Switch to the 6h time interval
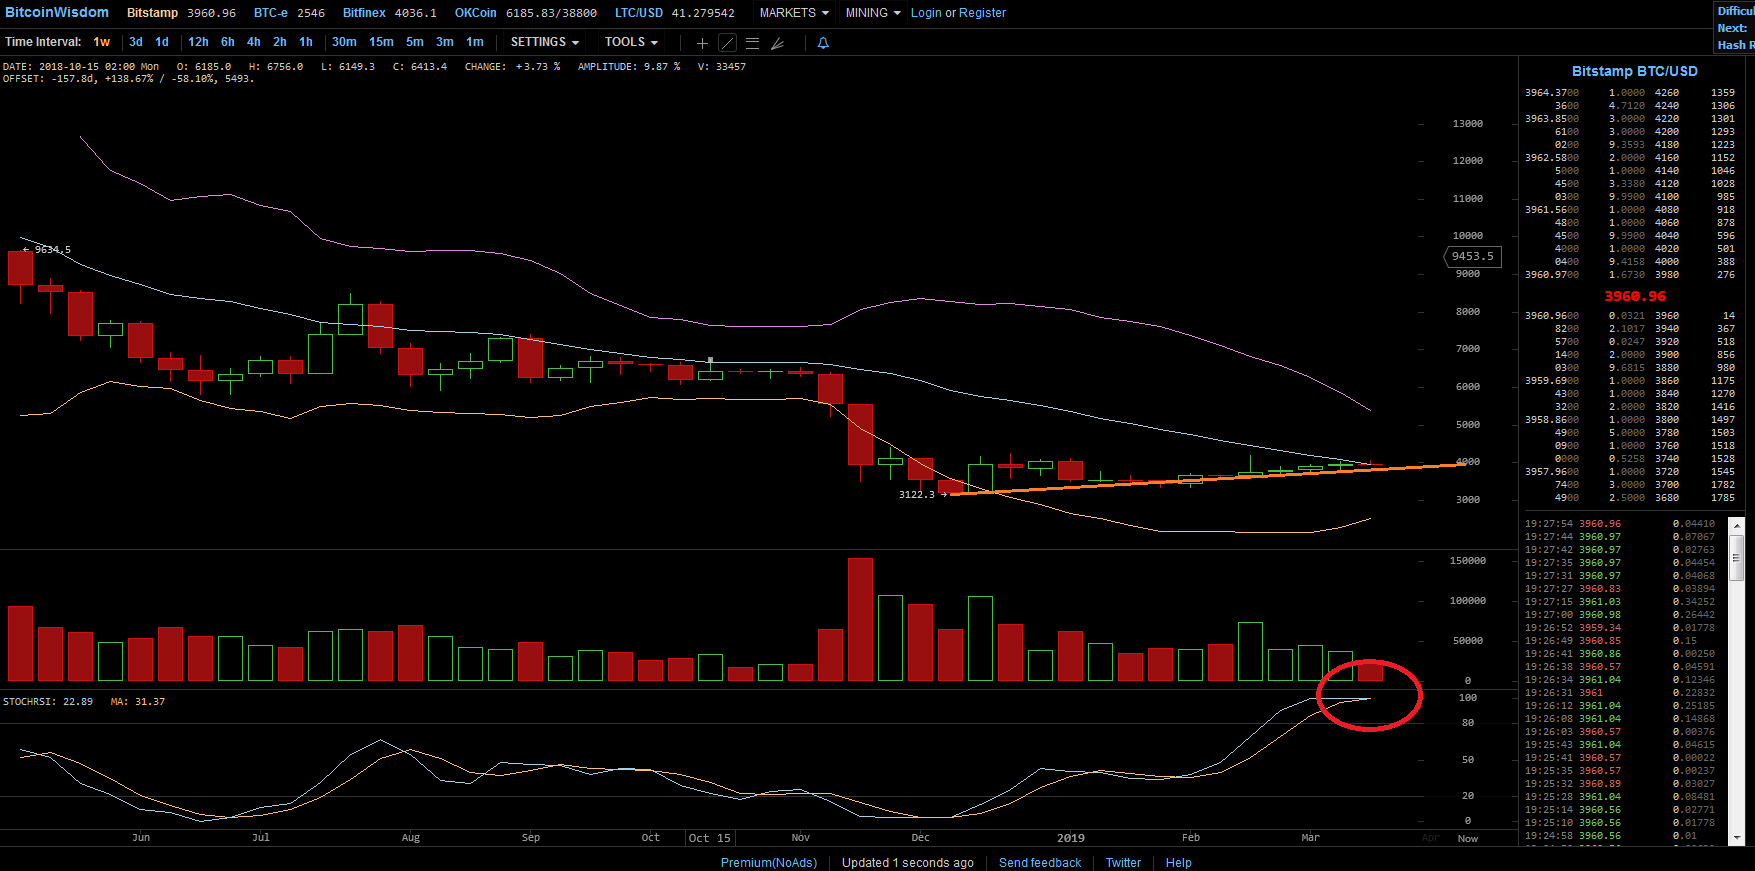 click(x=228, y=42)
